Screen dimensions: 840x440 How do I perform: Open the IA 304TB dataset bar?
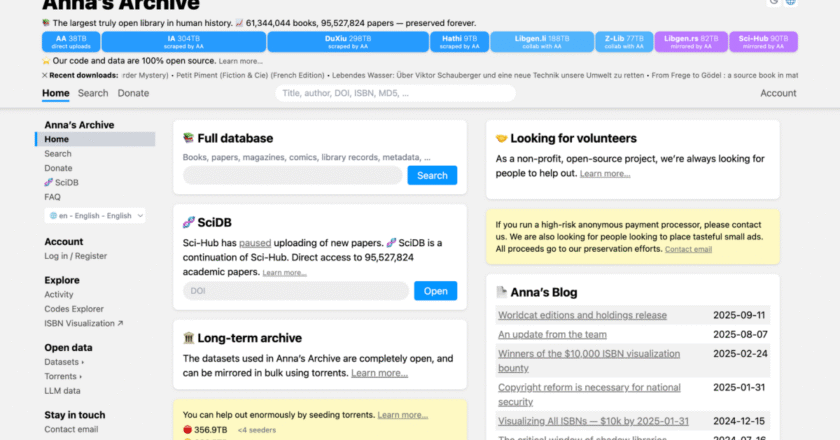pos(184,42)
